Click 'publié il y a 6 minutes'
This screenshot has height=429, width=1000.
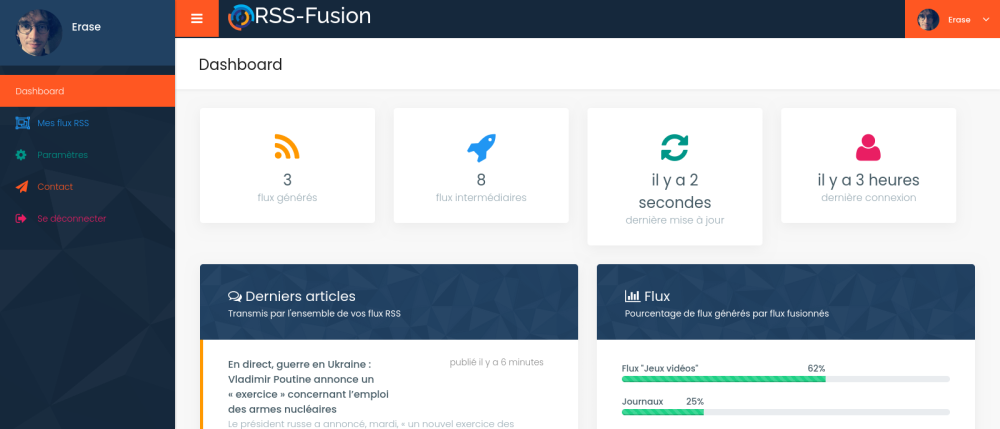(x=496, y=362)
